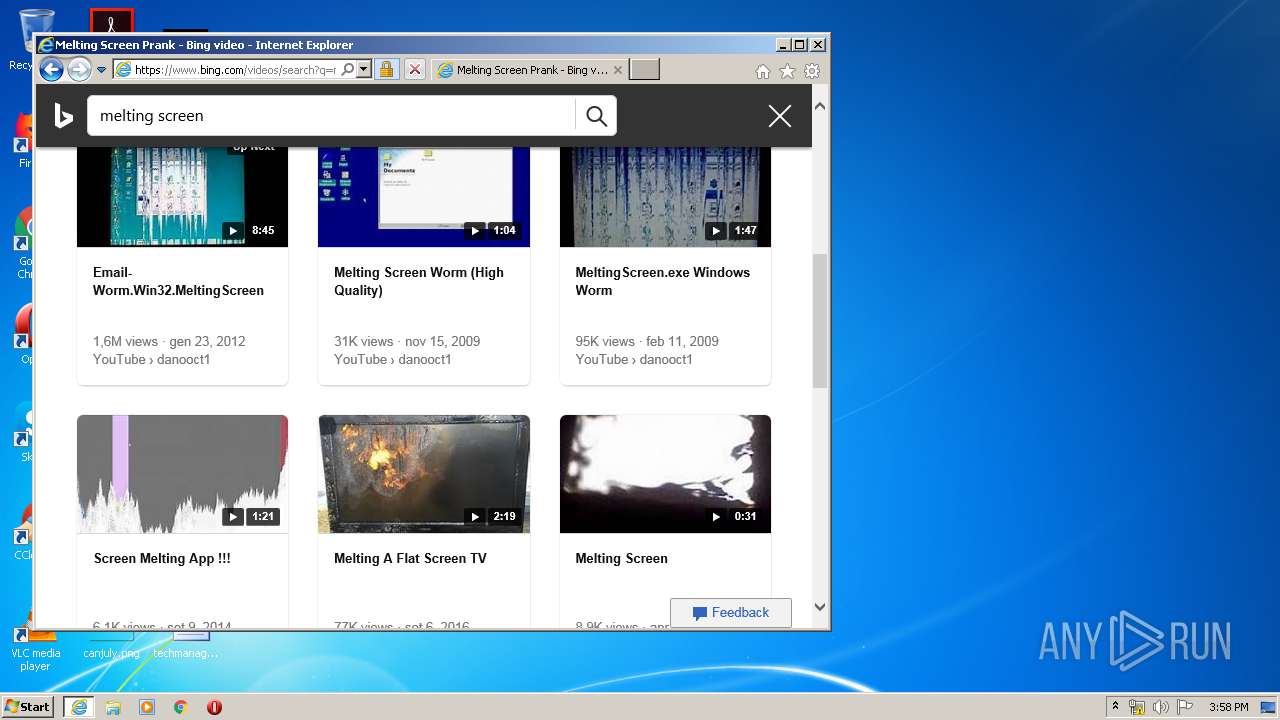Click the Forward navigation arrow
This screenshot has width=1280, height=720.
click(x=79, y=70)
